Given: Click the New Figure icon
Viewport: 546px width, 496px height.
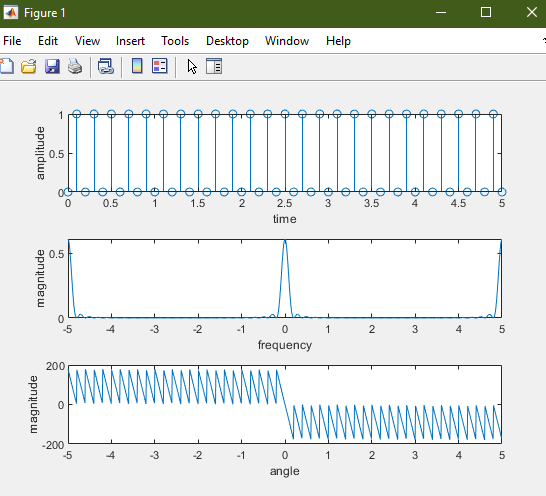Looking at the screenshot, I should click(7, 66).
